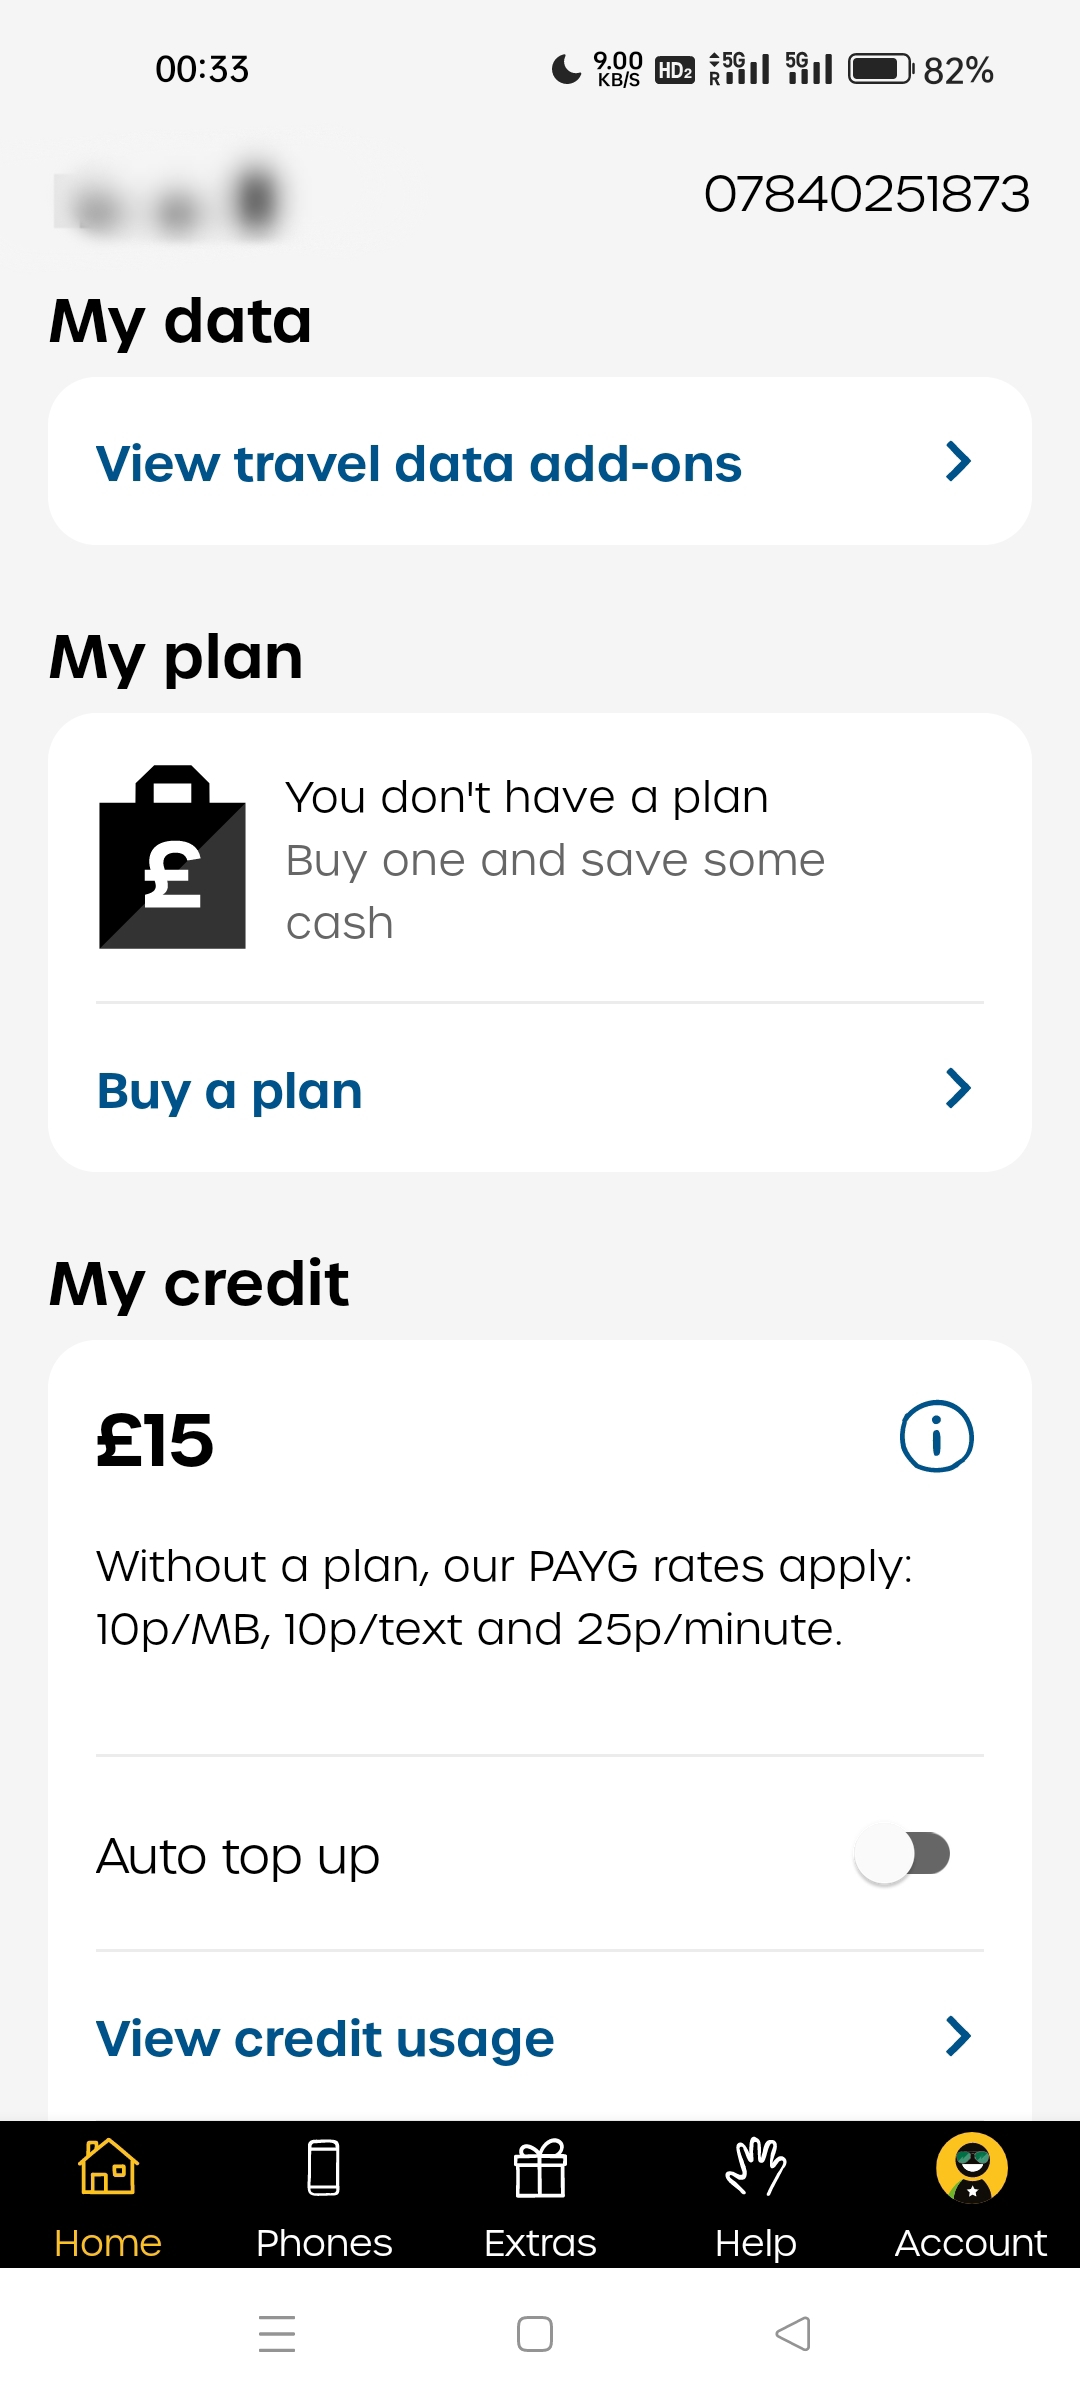Tap the Android home square button
1080x2400 pixels.
[x=535, y=2334]
